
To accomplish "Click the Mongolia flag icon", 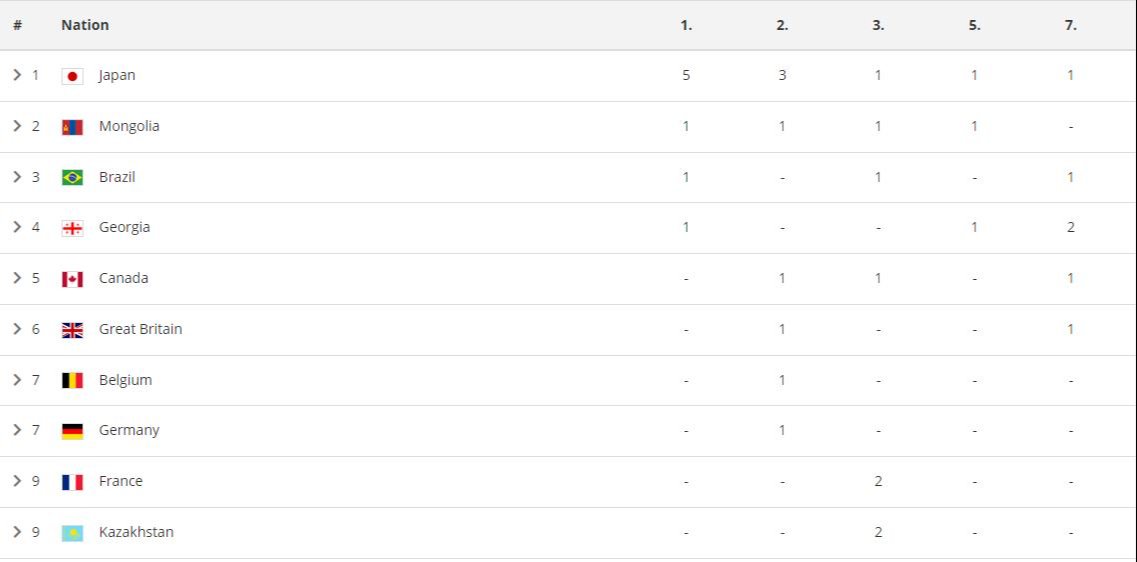I will (x=72, y=127).
